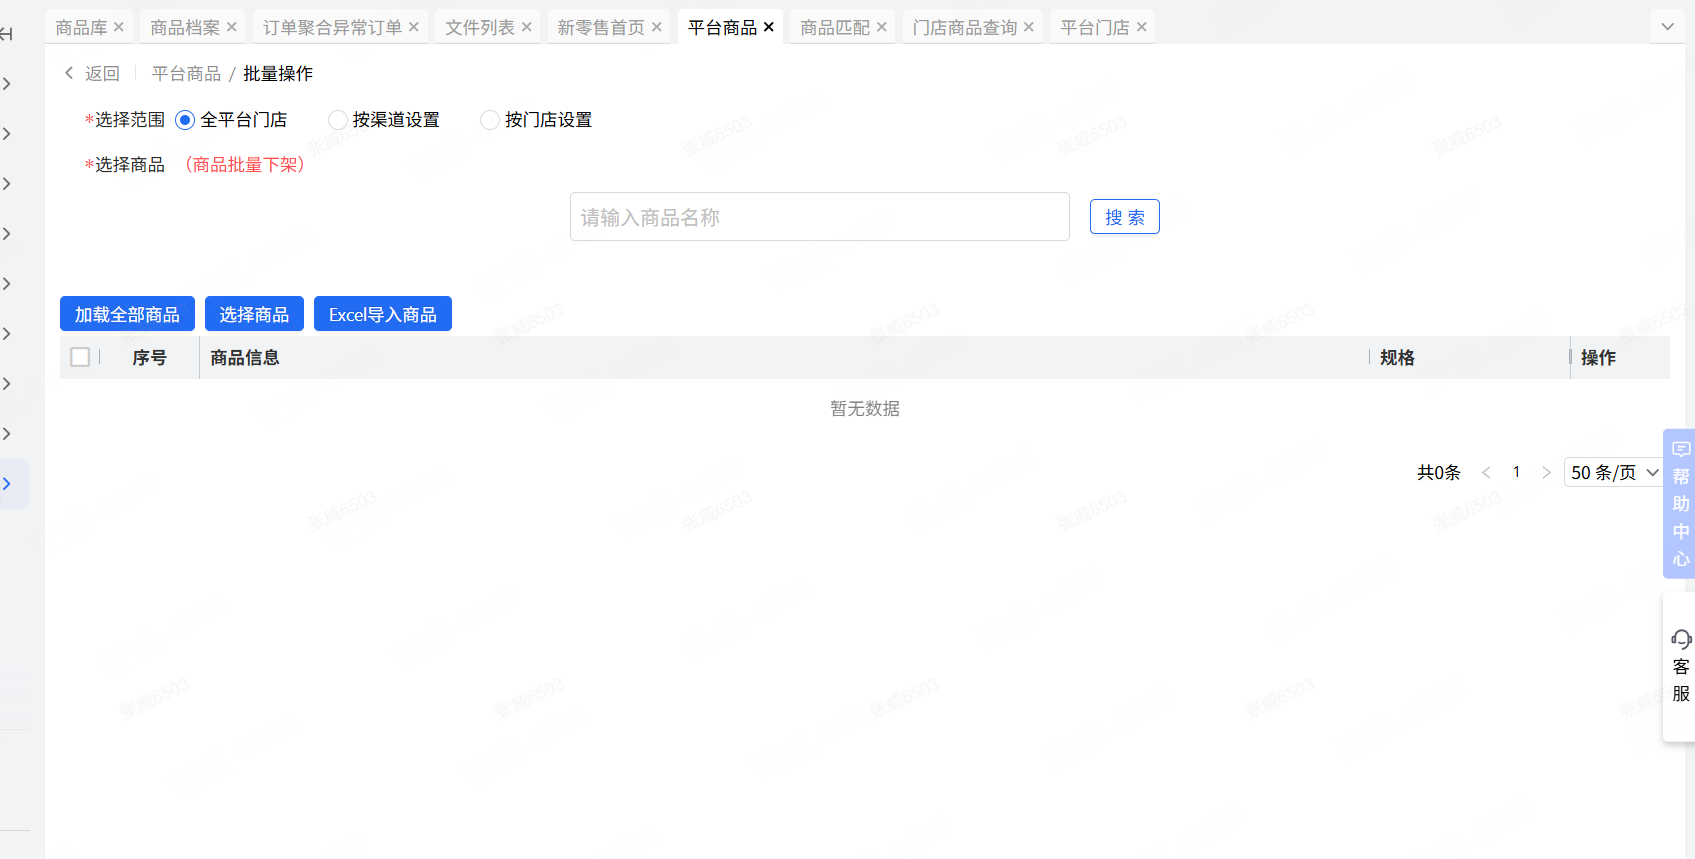Close the 文件列表 tab
Viewport: 1695px width, 859px height.
click(527, 27)
